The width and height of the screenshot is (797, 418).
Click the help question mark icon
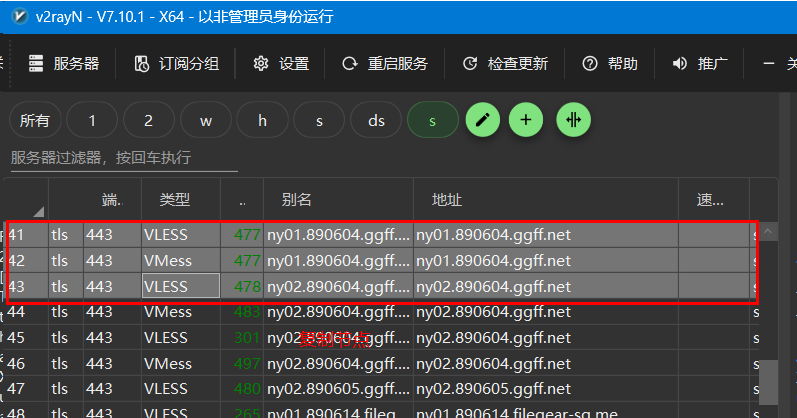pos(590,64)
